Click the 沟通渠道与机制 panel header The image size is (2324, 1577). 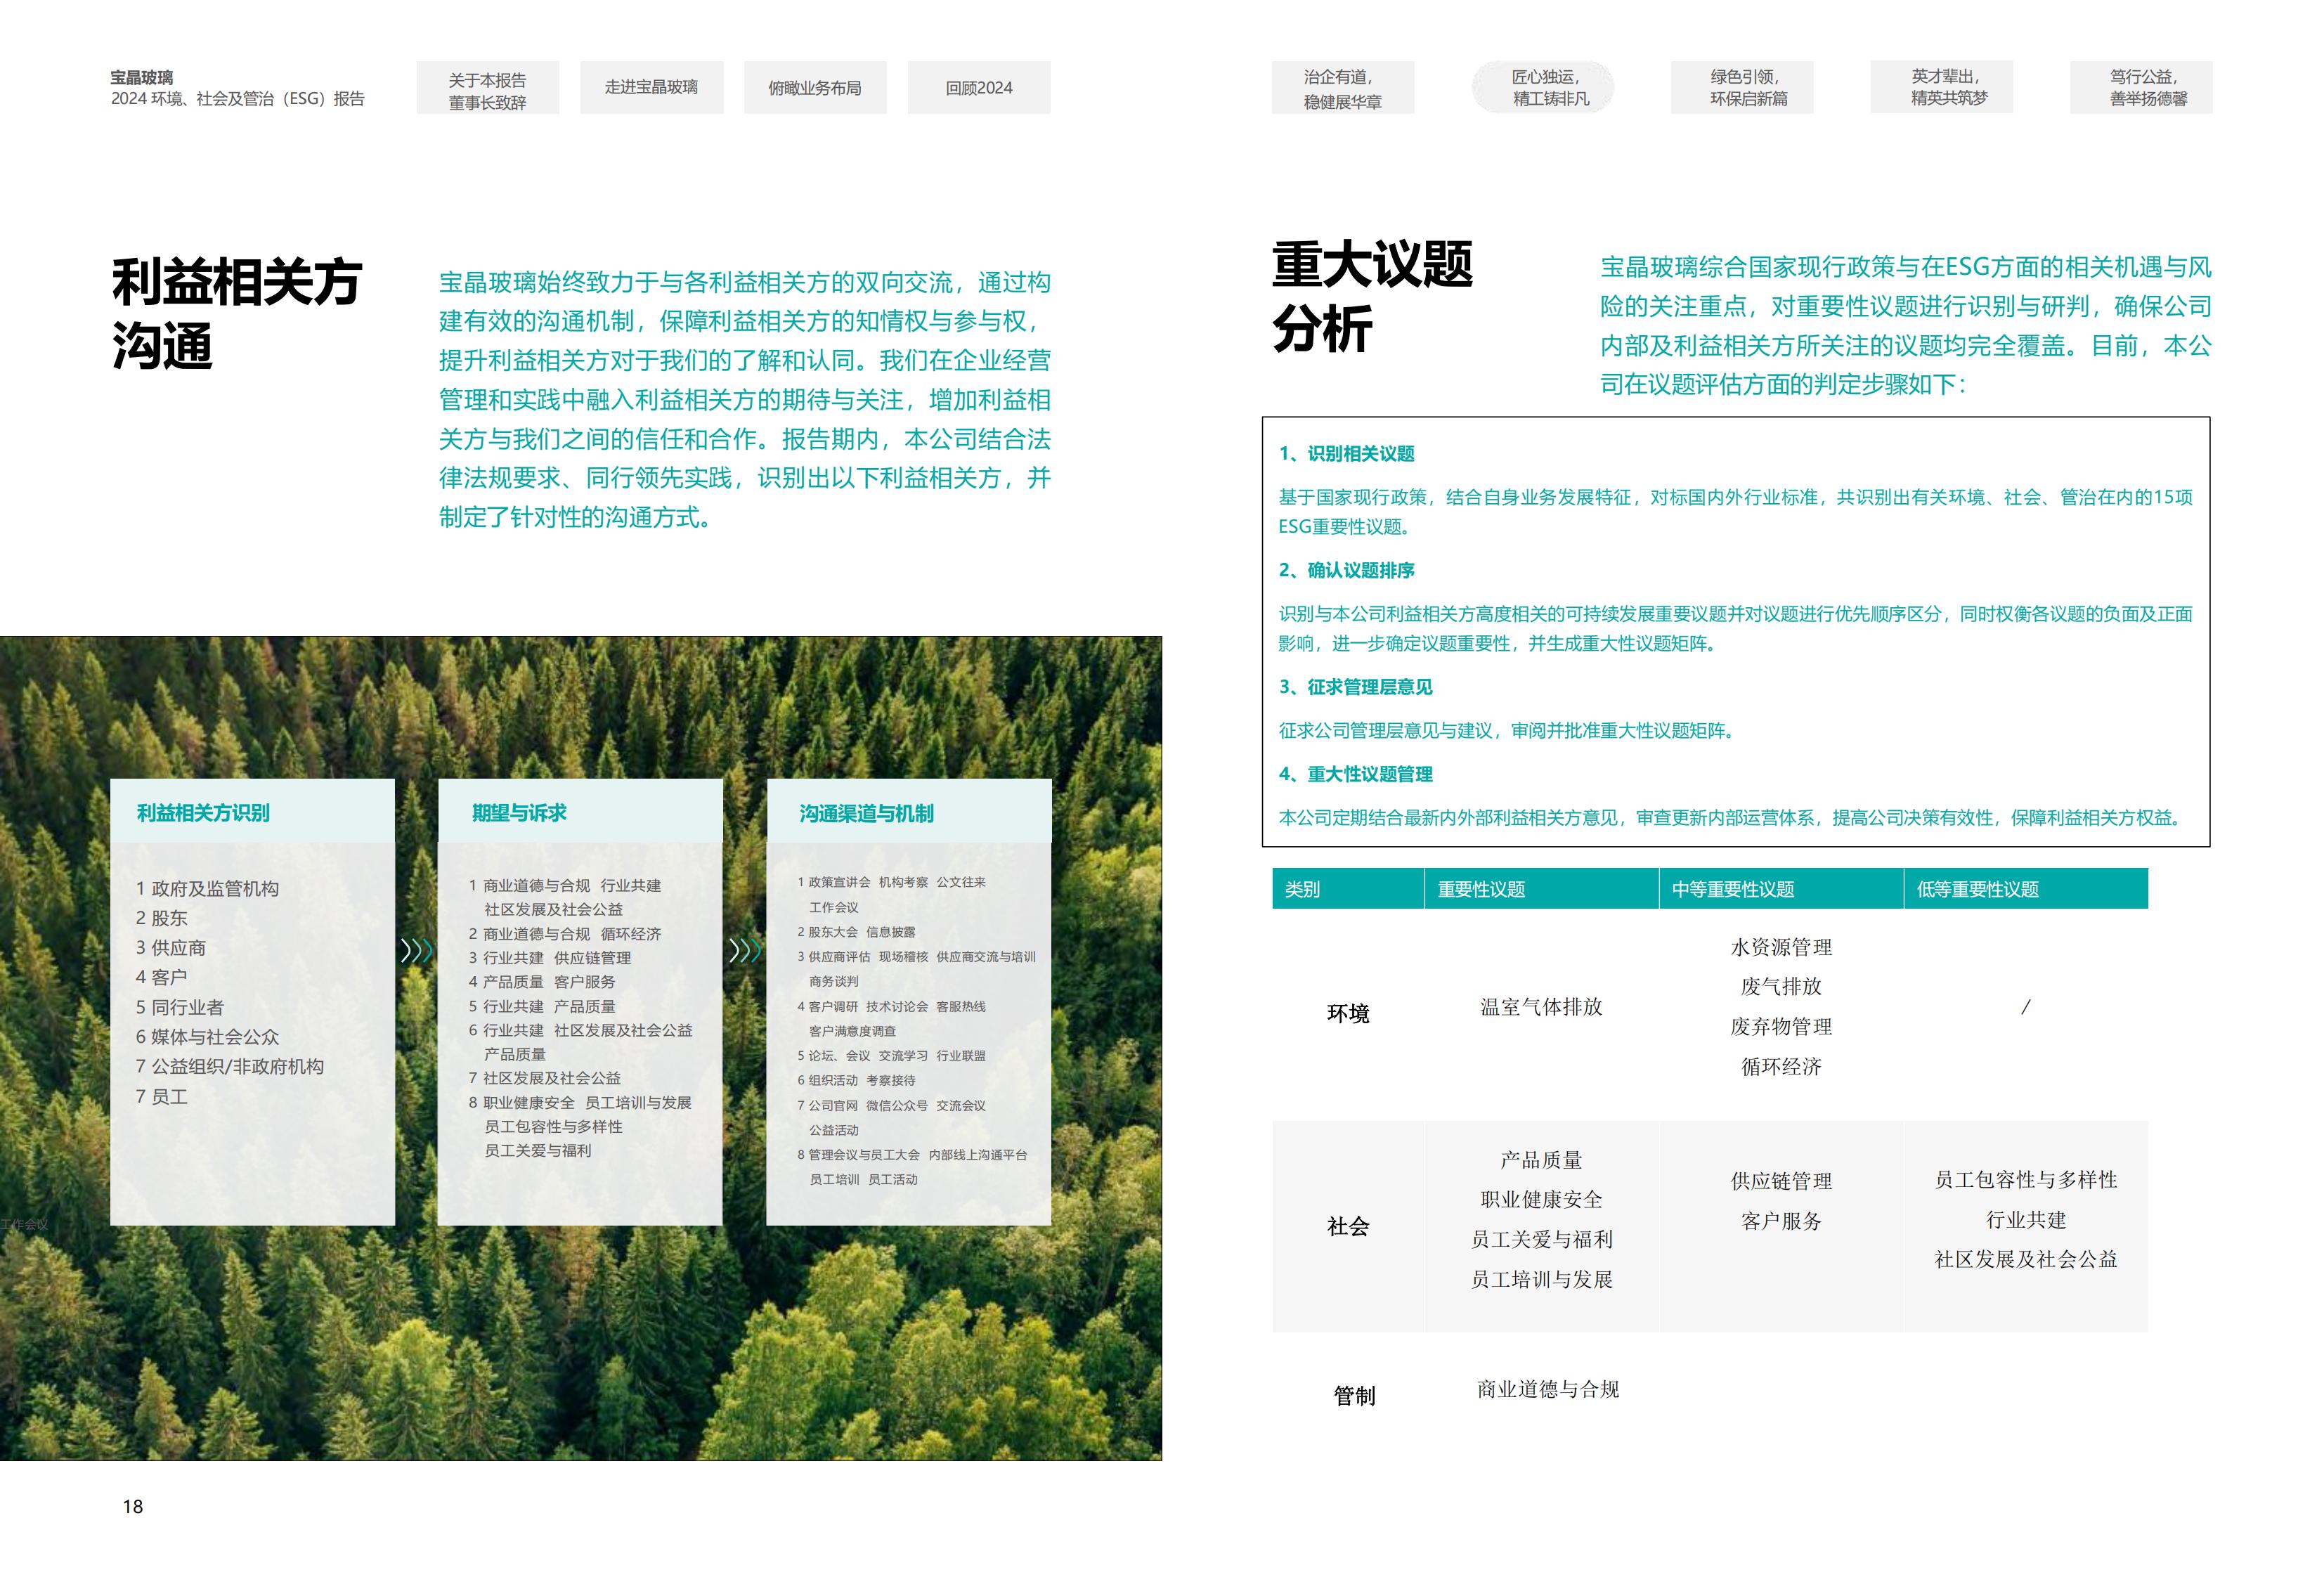[866, 814]
